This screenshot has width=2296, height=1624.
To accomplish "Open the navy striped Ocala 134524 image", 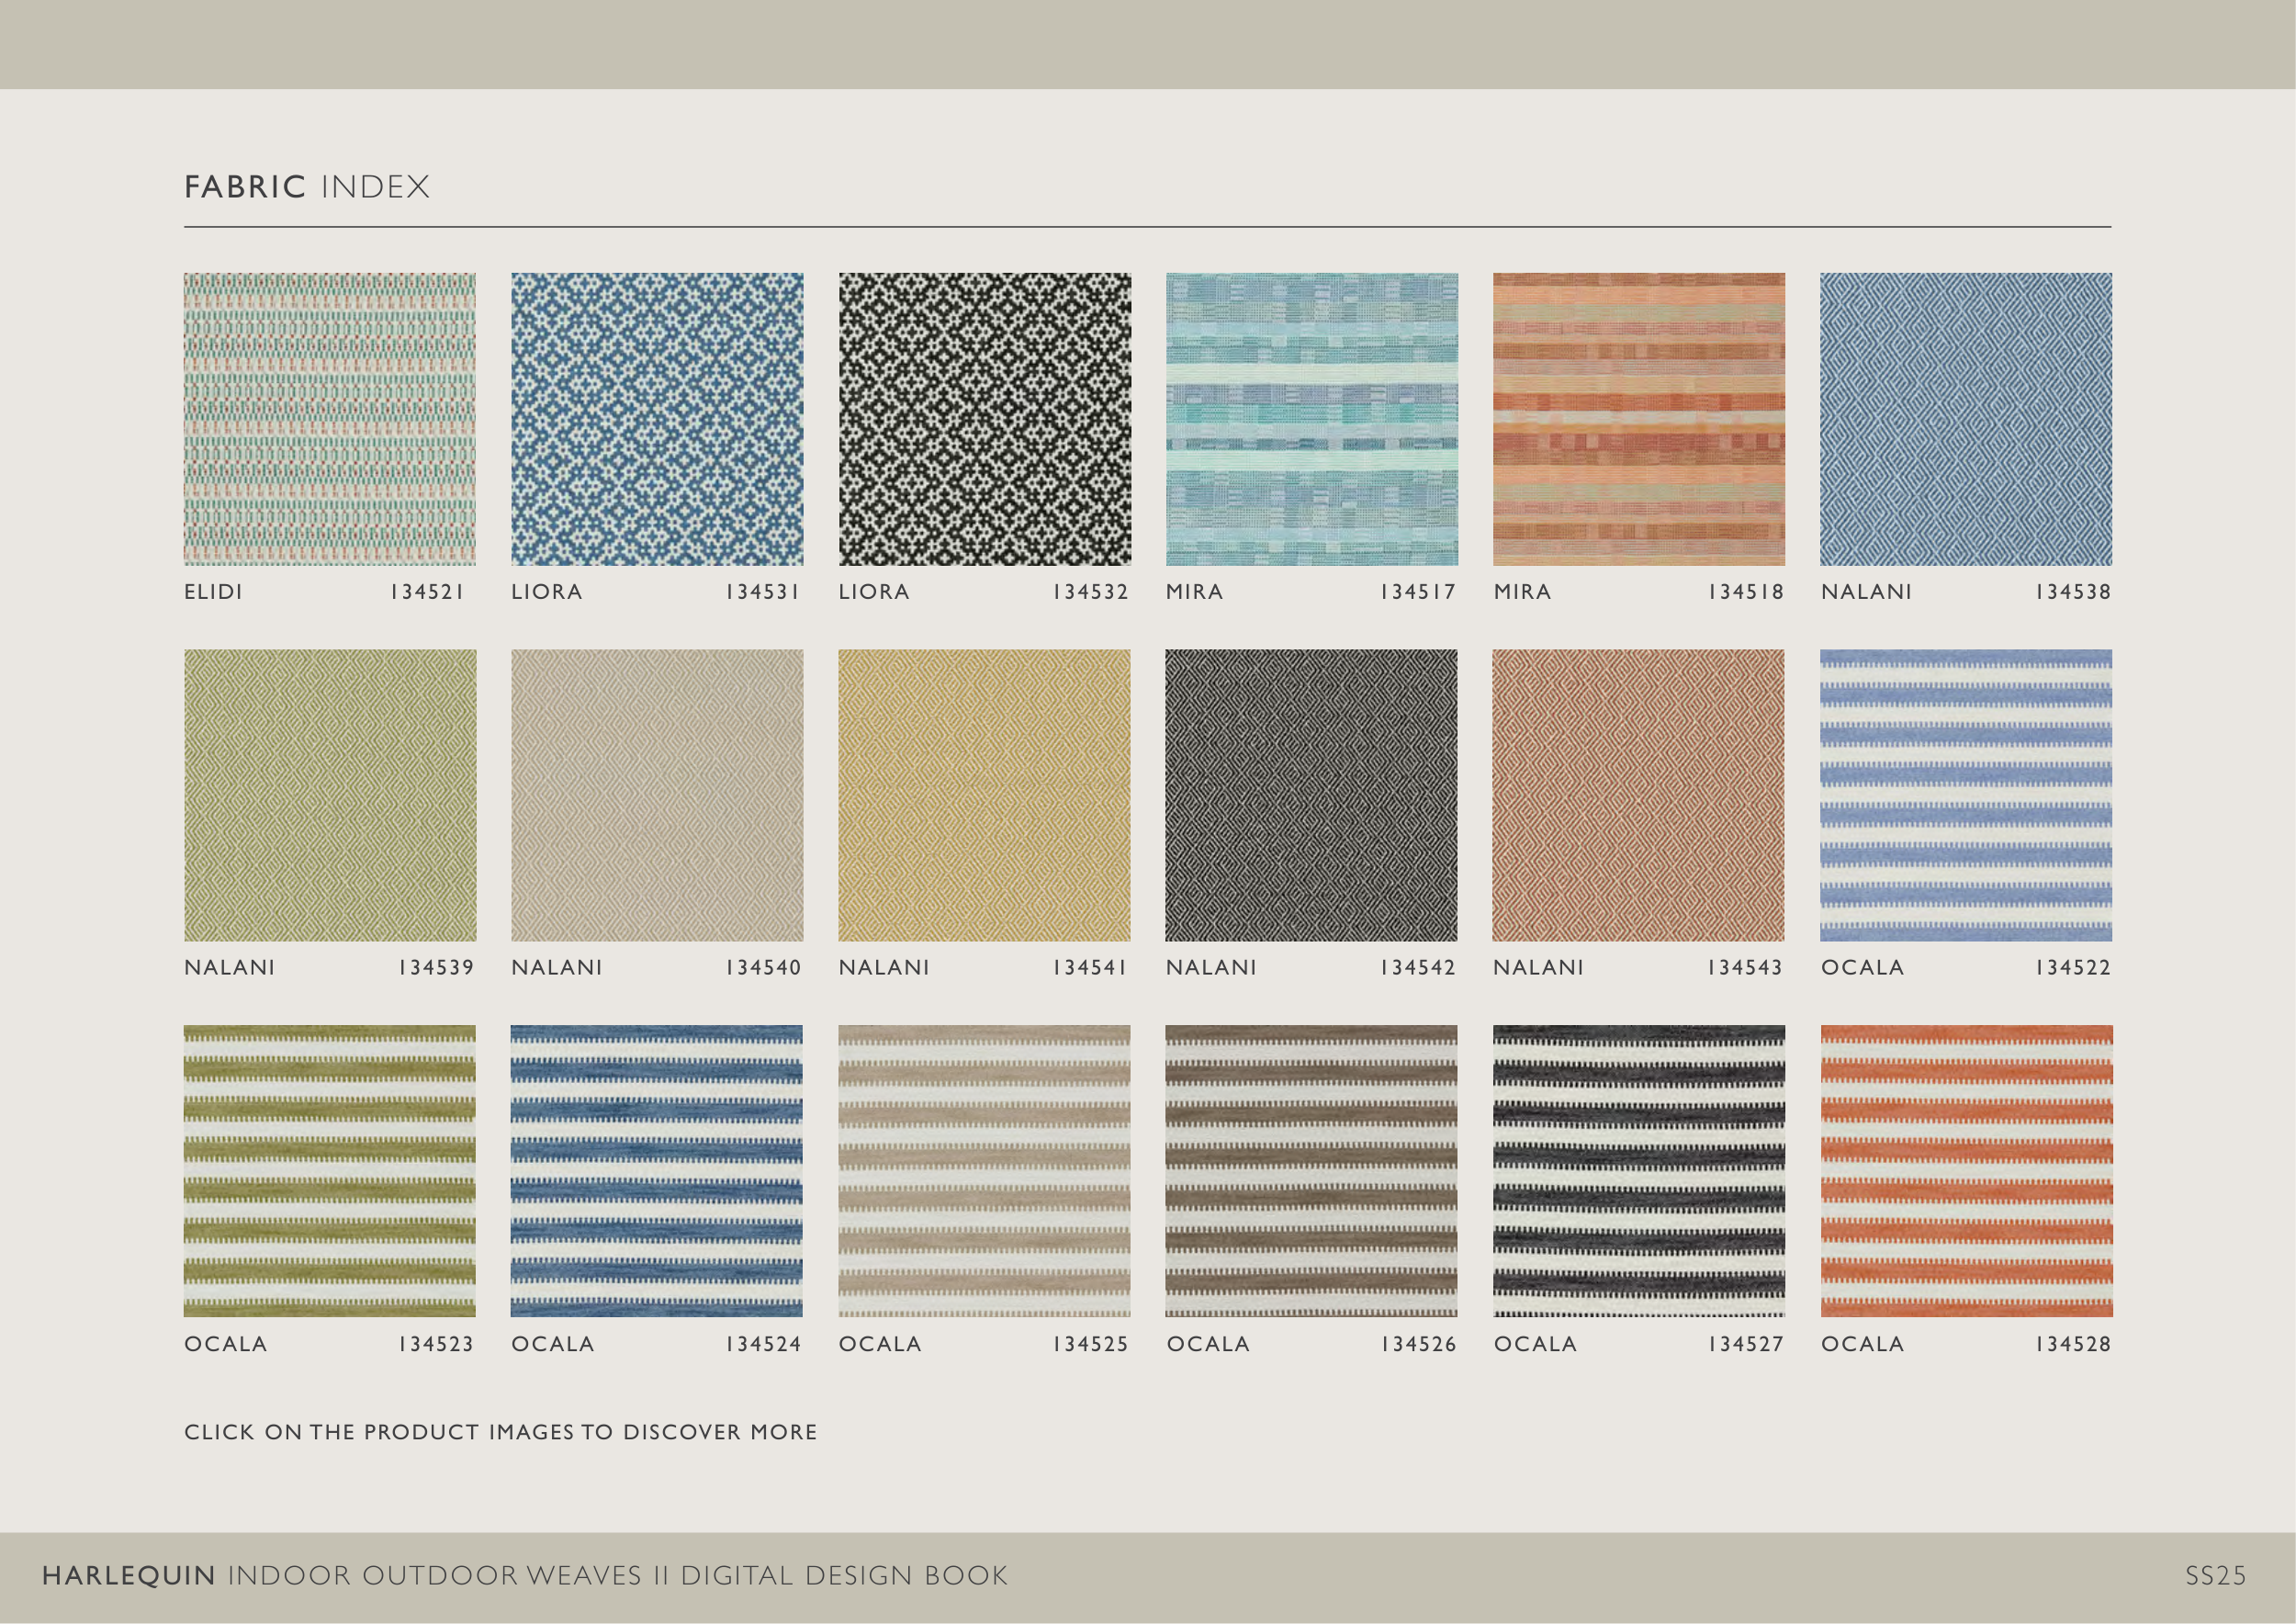I will coord(657,1171).
